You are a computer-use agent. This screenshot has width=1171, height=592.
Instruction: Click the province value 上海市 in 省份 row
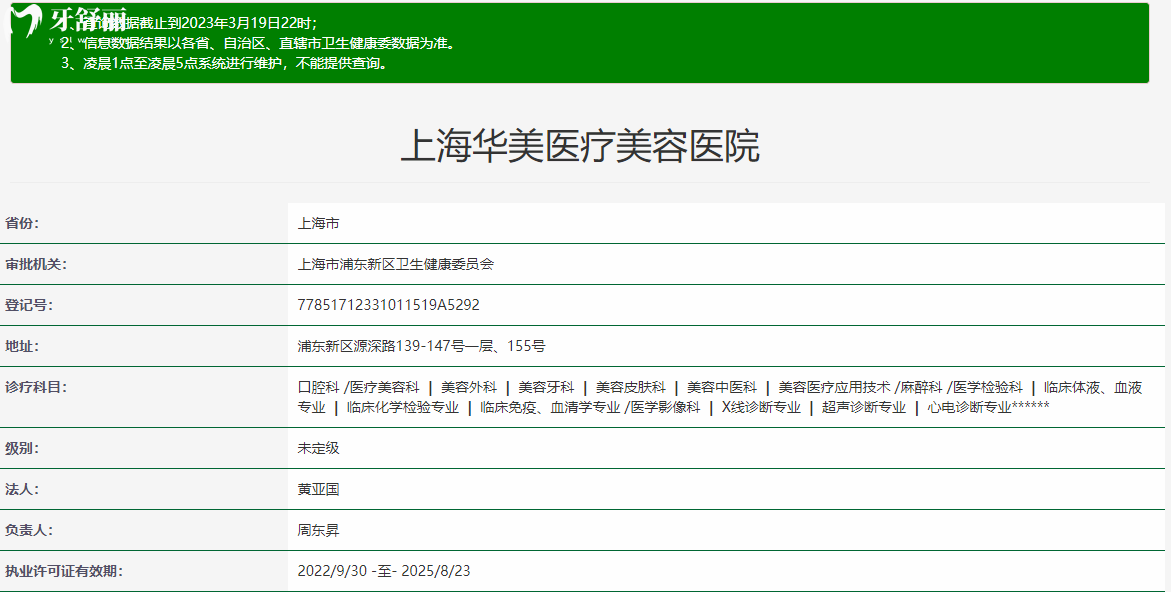318,223
